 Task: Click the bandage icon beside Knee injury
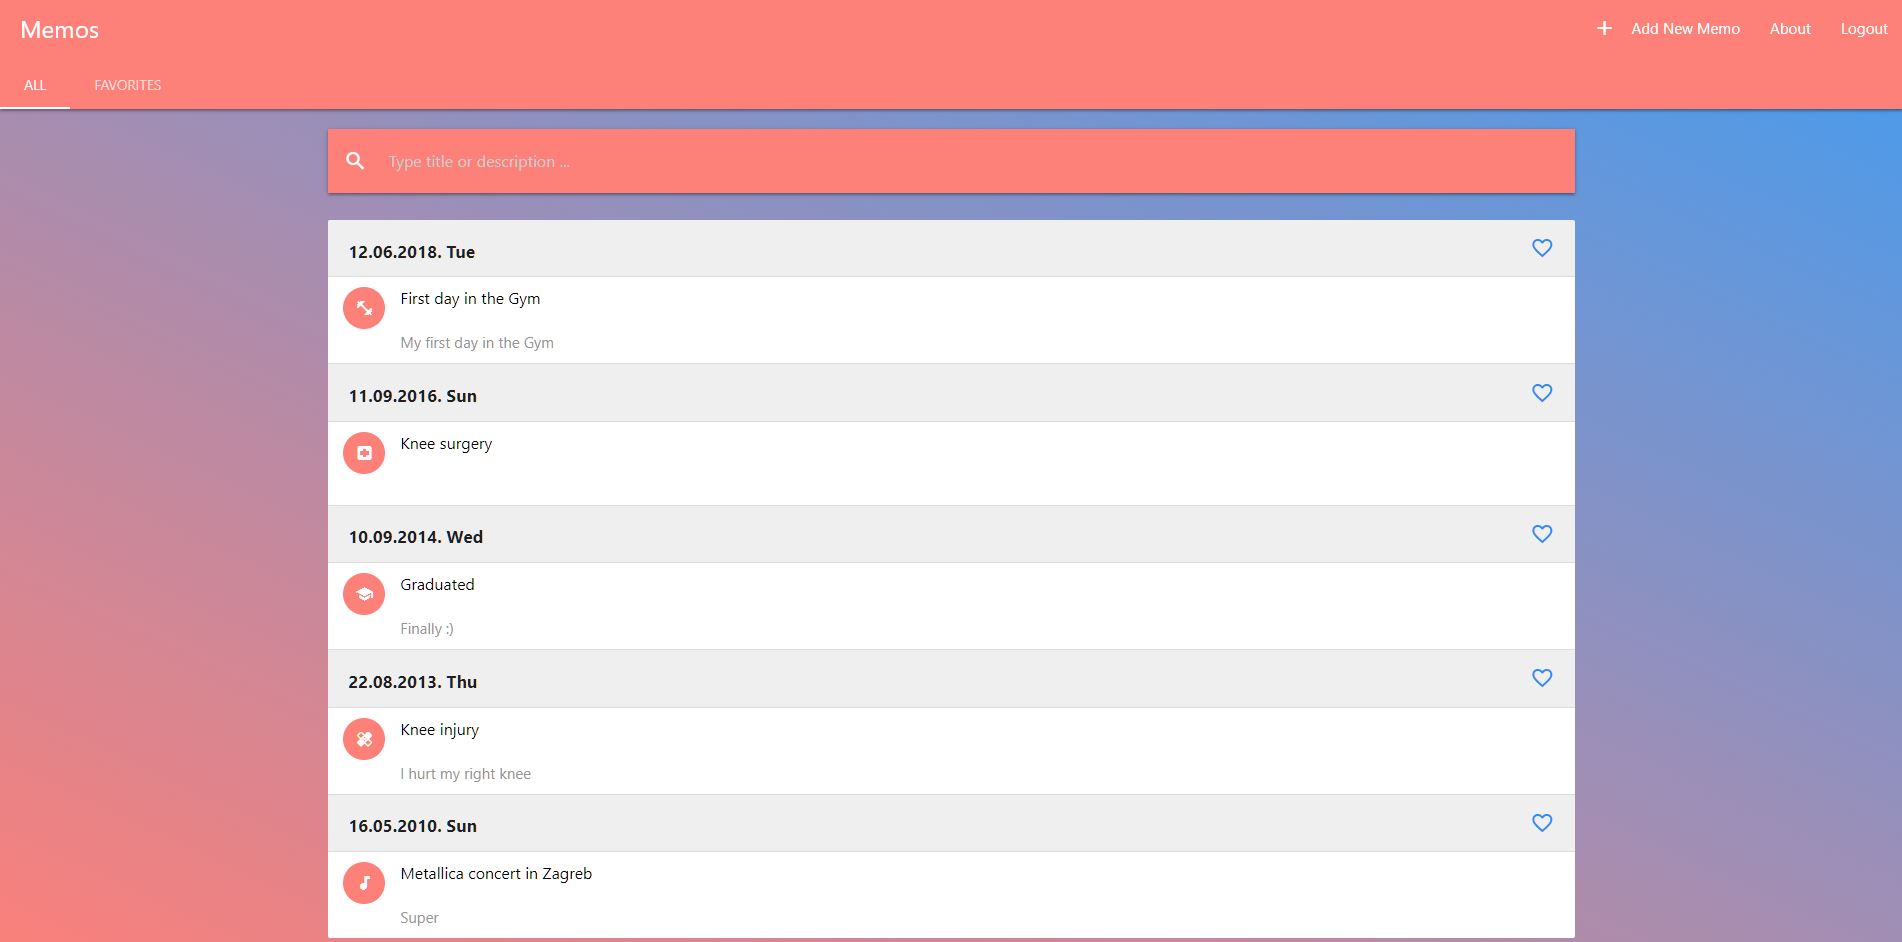tap(364, 739)
